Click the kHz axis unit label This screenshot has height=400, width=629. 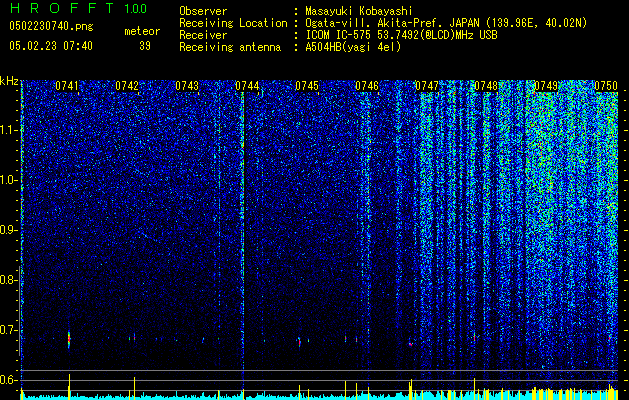point(9,81)
